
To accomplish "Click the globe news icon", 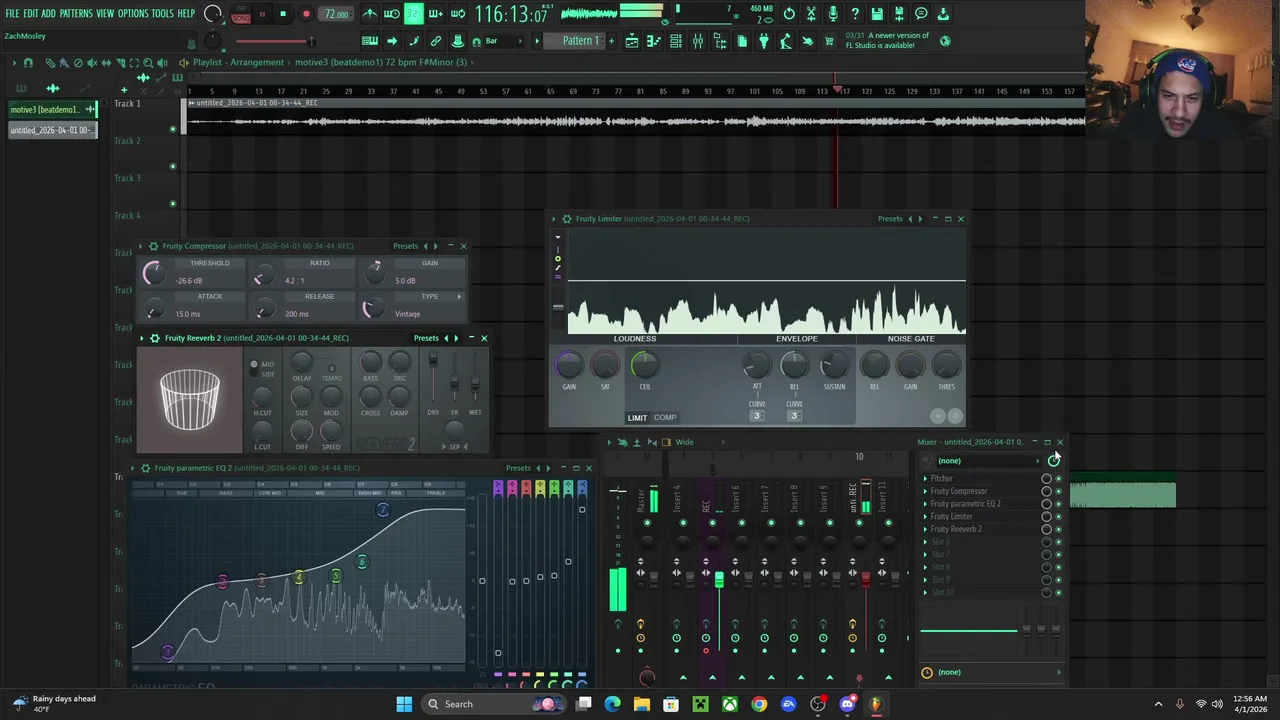I will 945,41.
